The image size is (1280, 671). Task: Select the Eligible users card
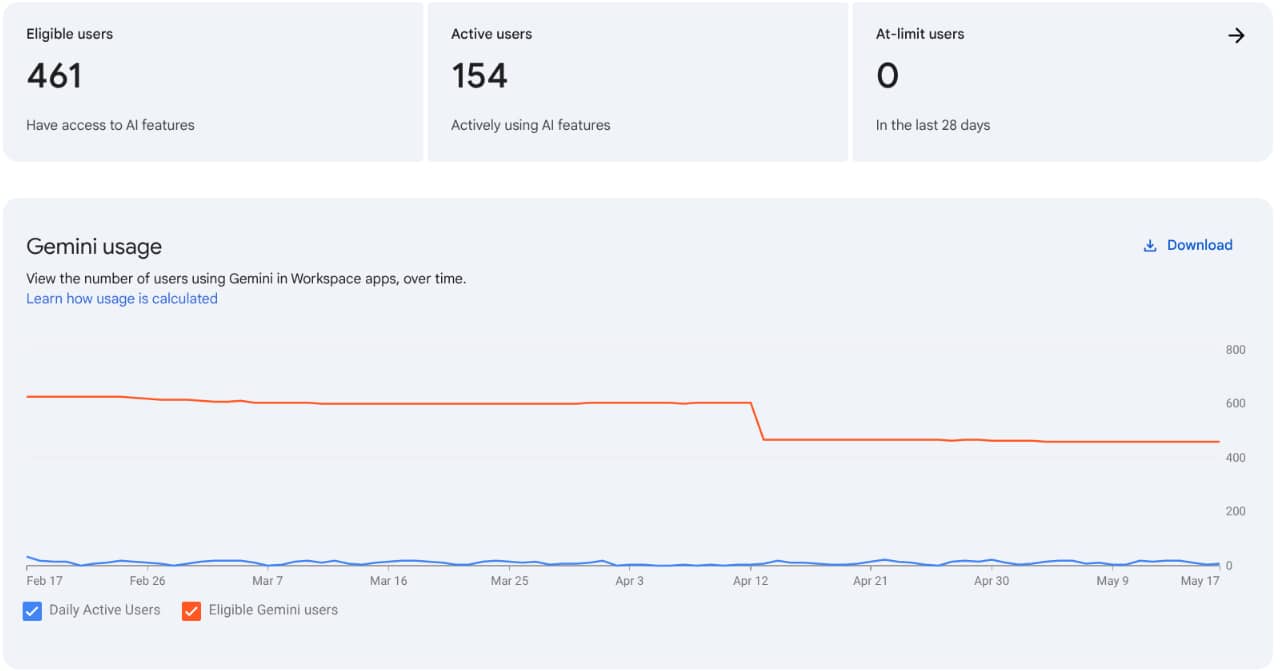[x=213, y=81]
